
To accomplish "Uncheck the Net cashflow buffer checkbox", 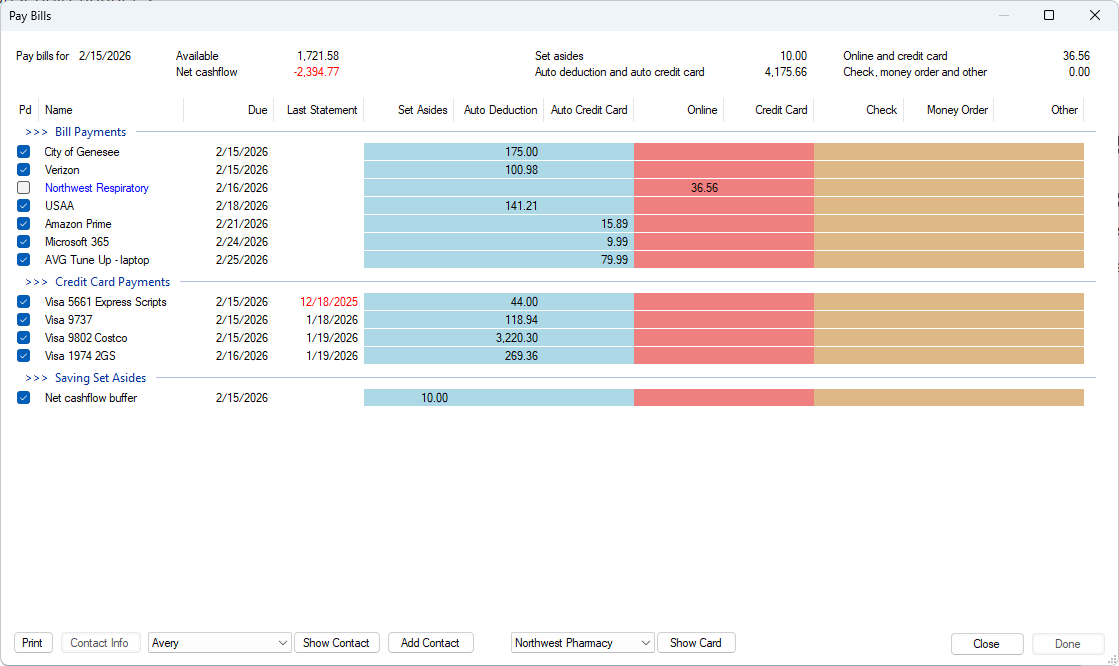I will point(24,398).
